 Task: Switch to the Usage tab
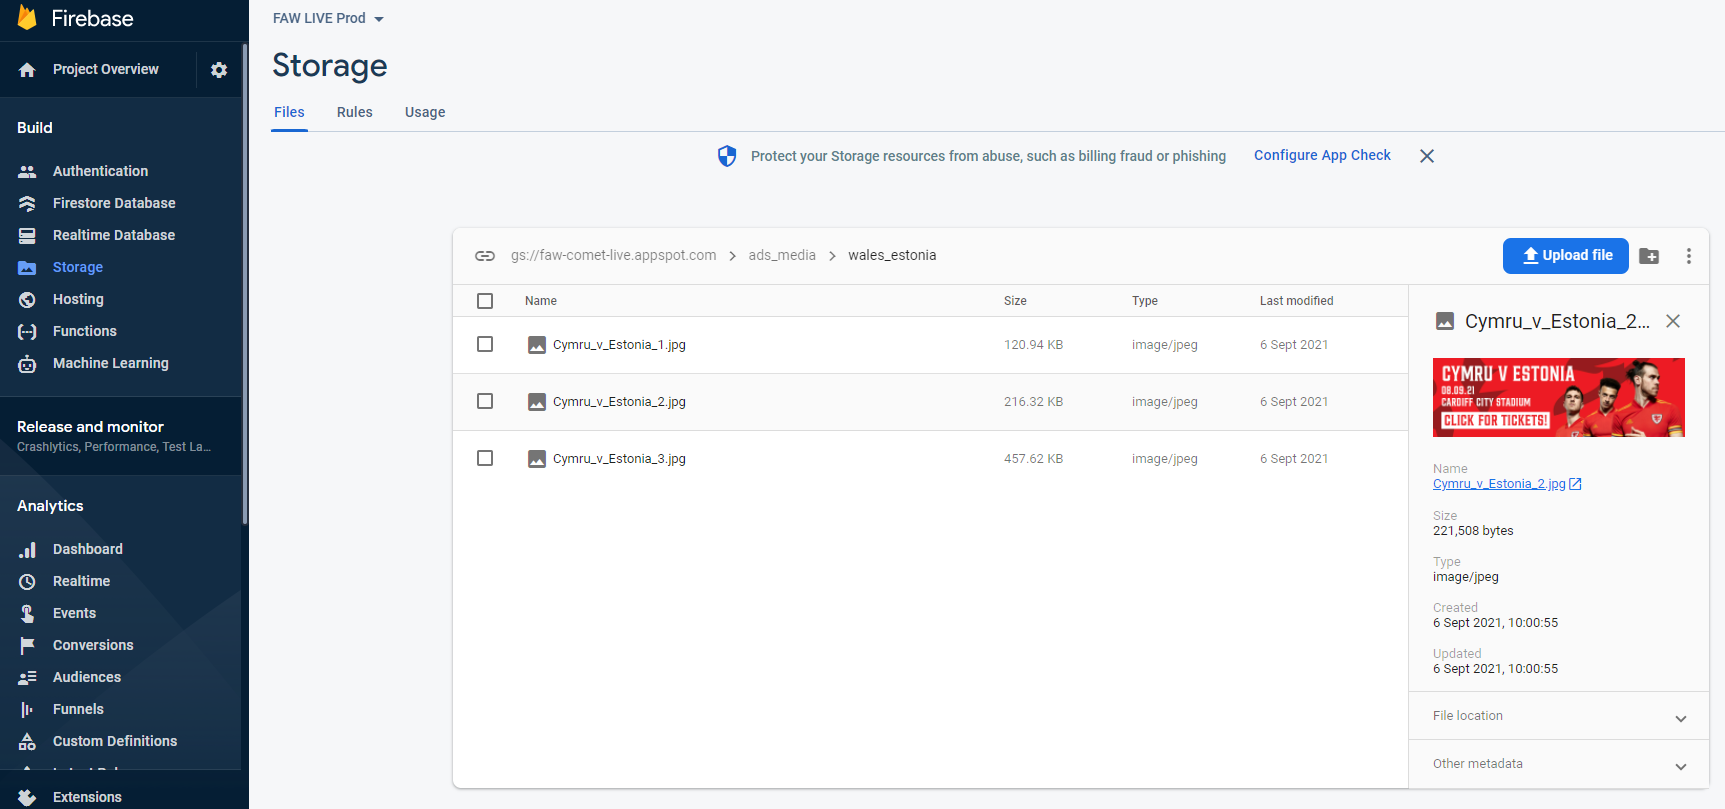tap(425, 112)
